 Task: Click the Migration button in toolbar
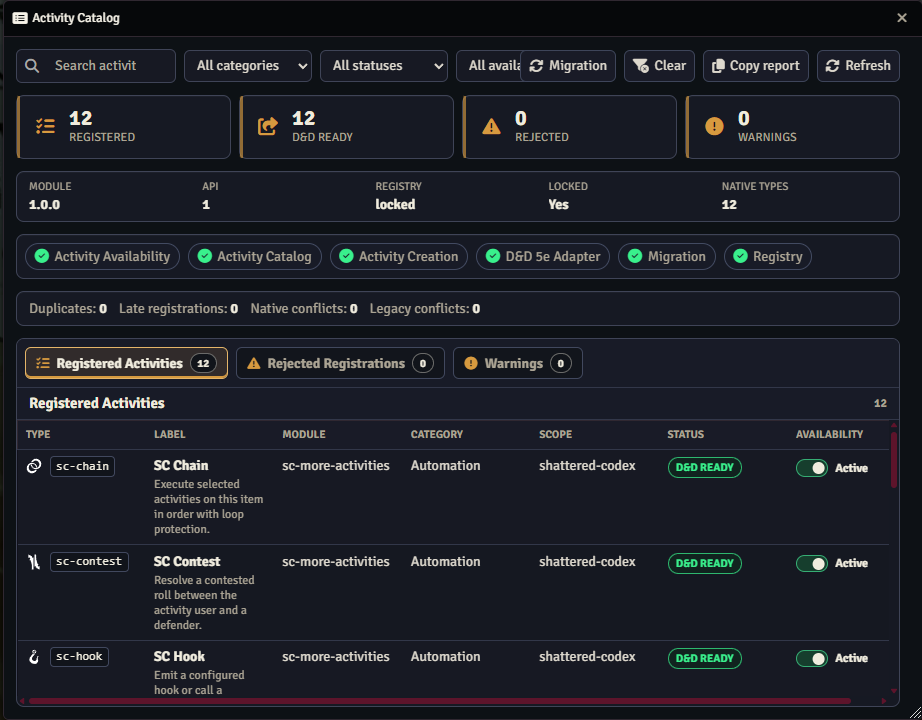[568, 66]
